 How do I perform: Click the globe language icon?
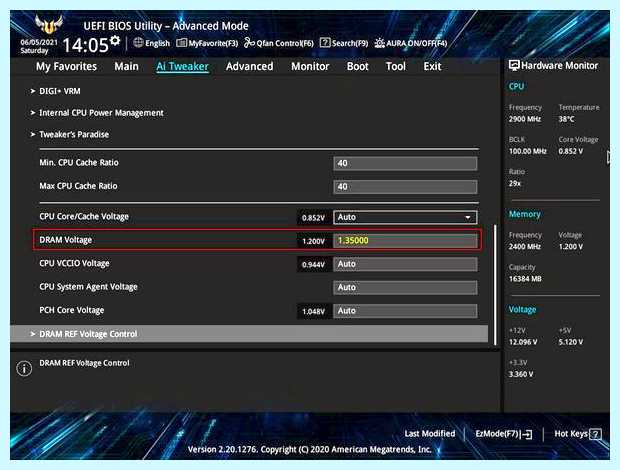pos(138,43)
